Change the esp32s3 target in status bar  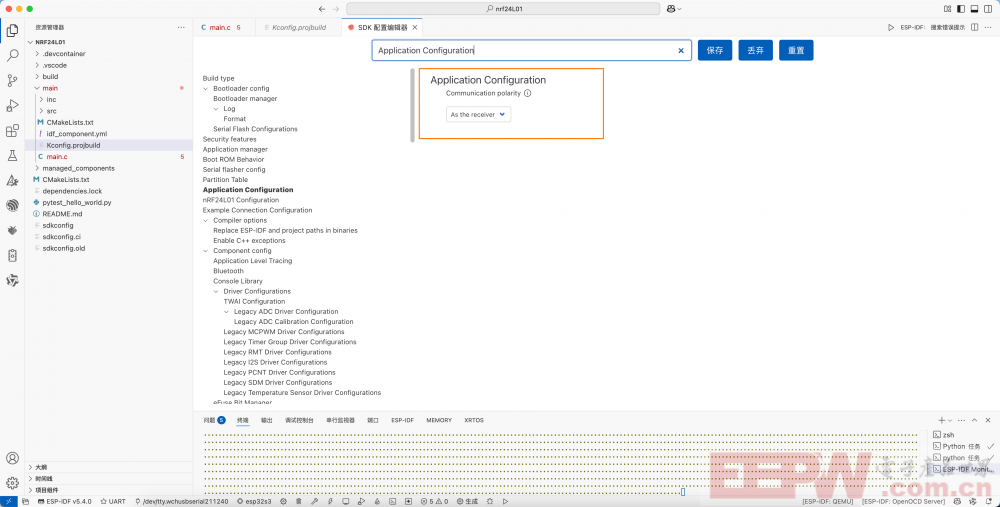[x=254, y=502]
